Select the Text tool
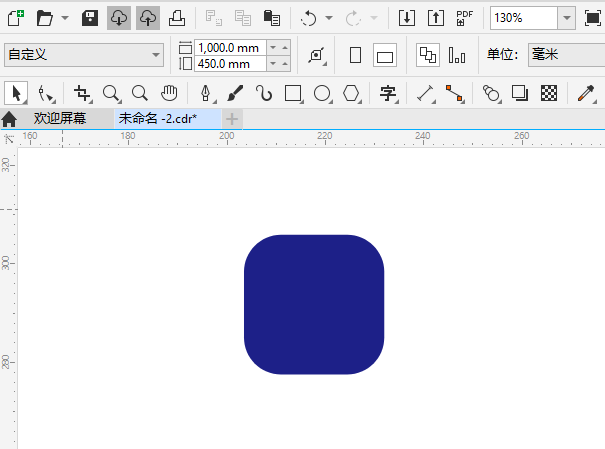 coord(388,94)
